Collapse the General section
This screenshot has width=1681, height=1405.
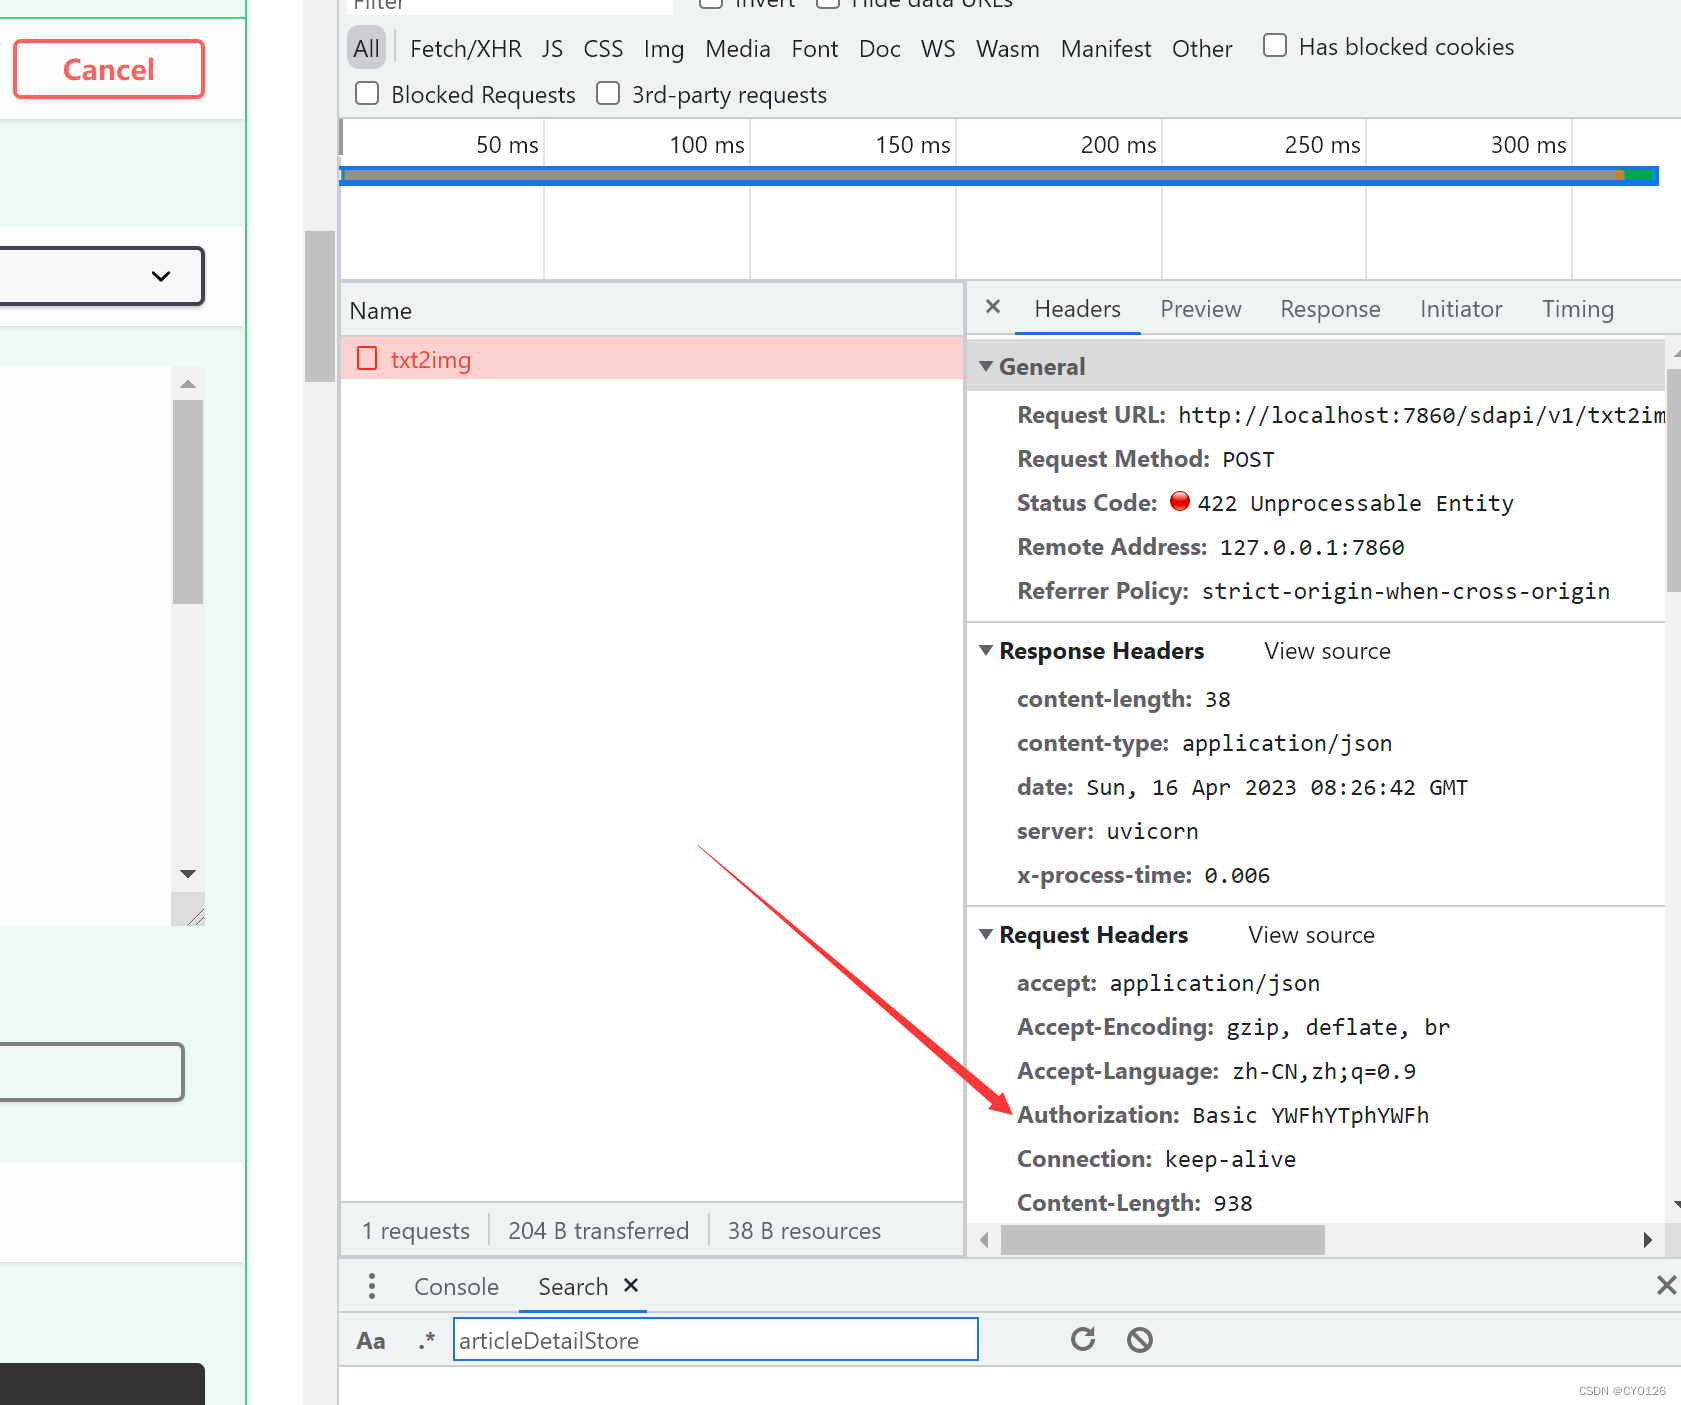click(x=987, y=367)
